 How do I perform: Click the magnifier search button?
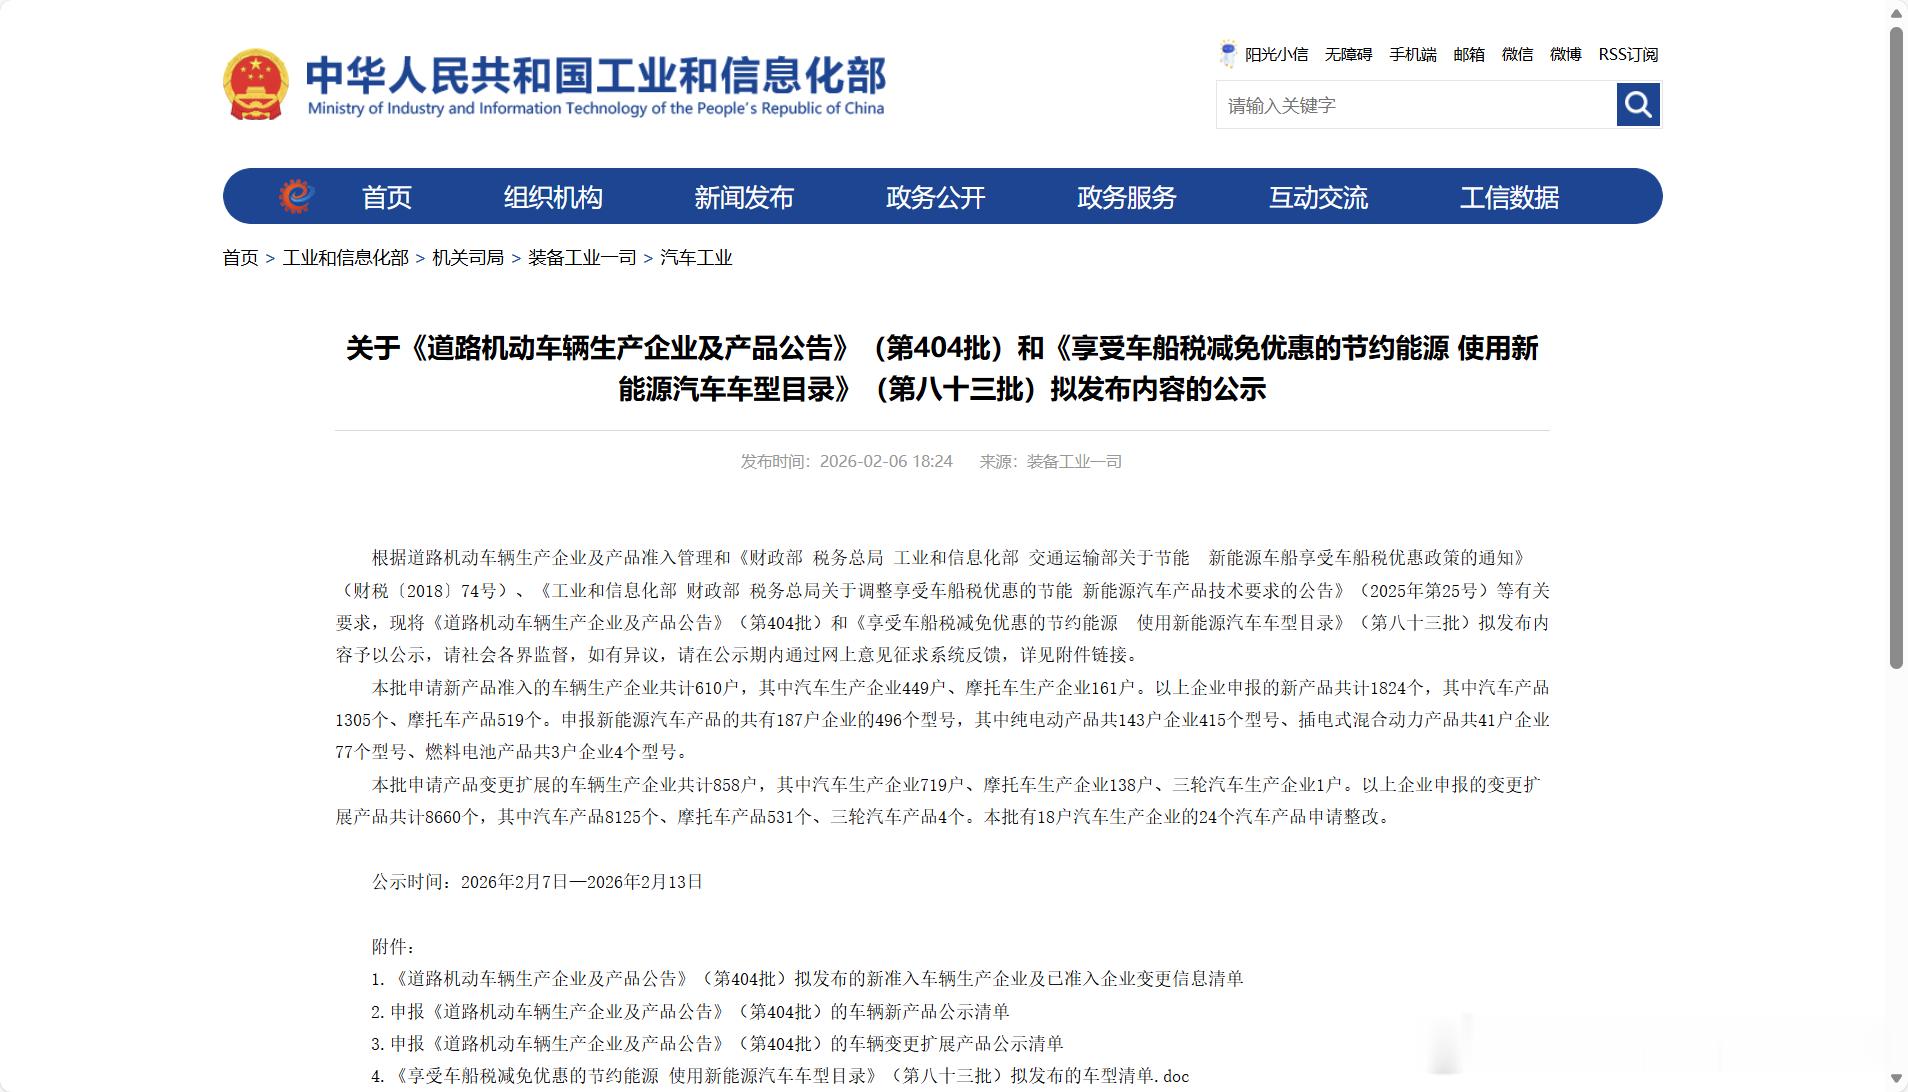1638,104
